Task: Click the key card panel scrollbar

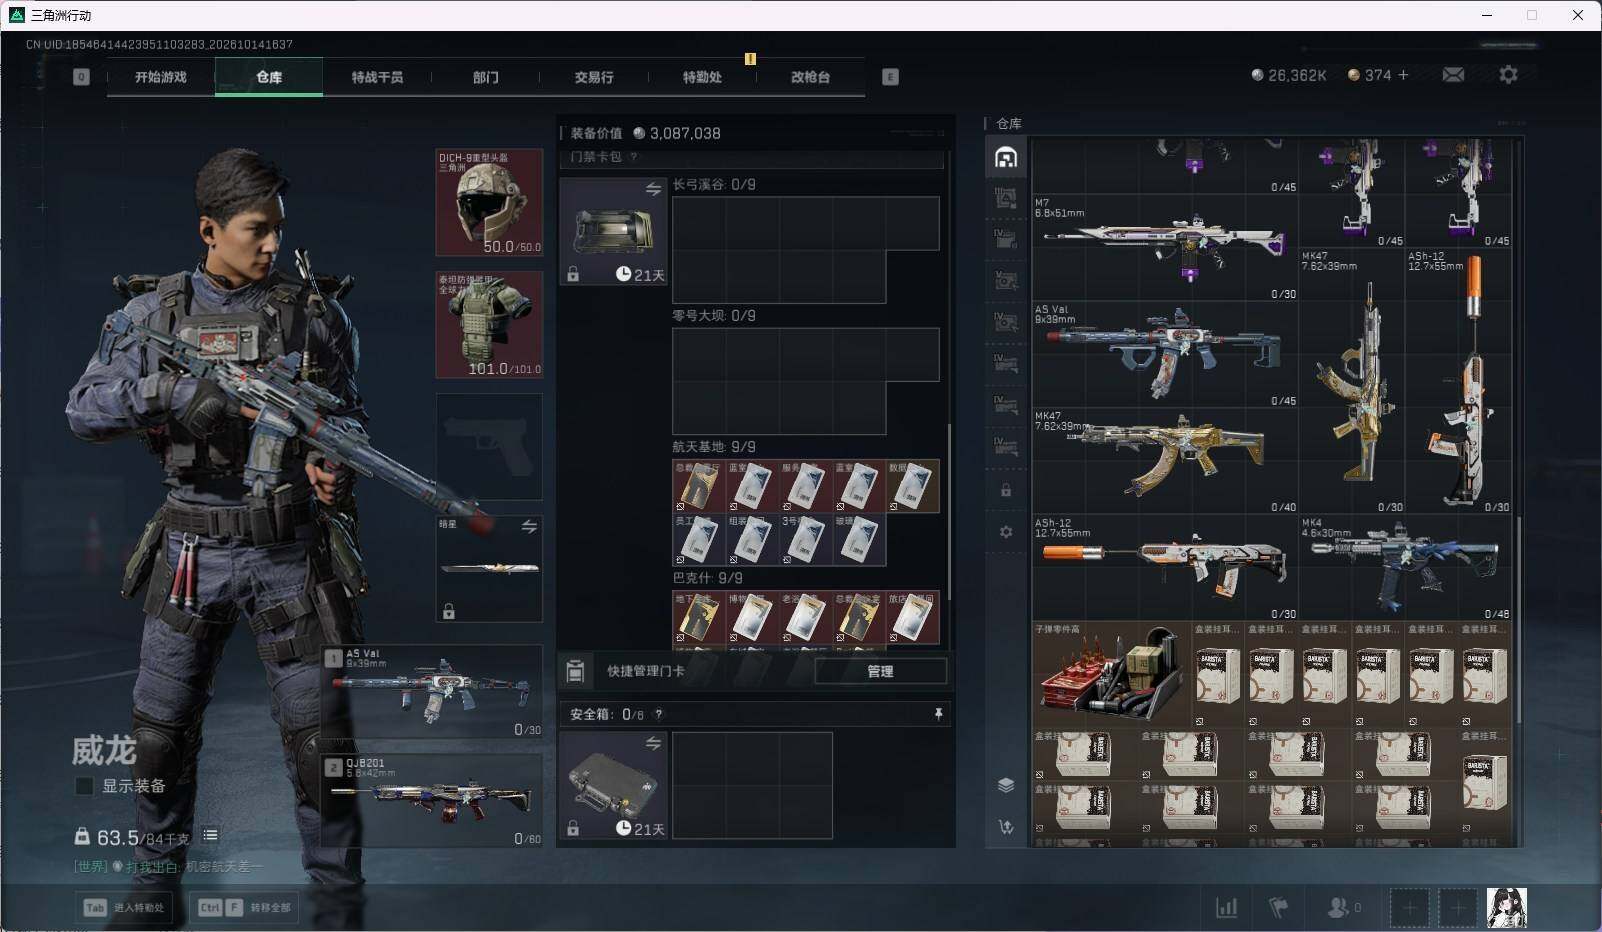Action: tap(949, 510)
